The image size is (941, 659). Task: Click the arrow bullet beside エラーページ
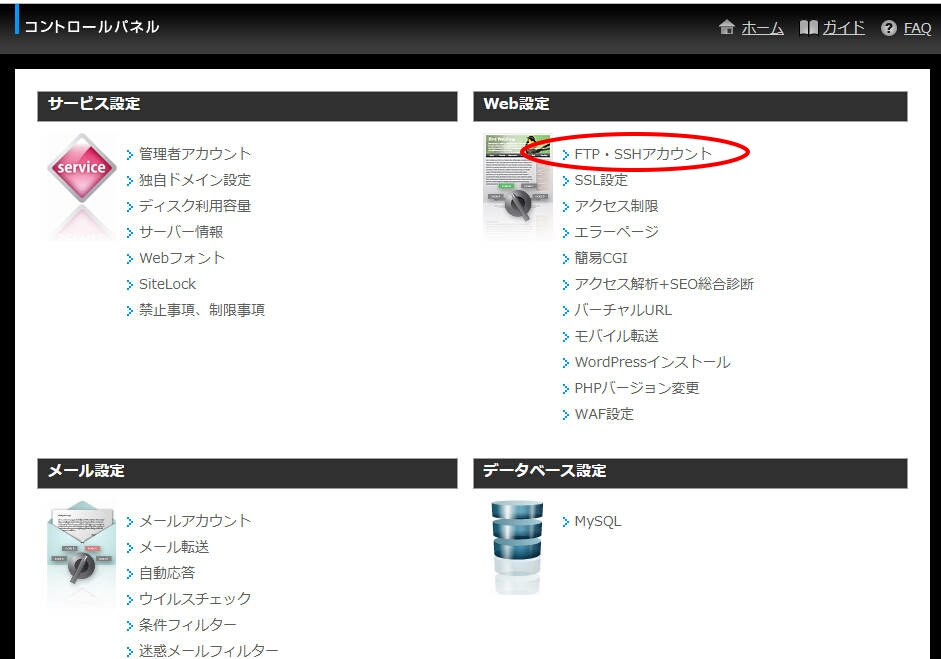click(x=565, y=232)
